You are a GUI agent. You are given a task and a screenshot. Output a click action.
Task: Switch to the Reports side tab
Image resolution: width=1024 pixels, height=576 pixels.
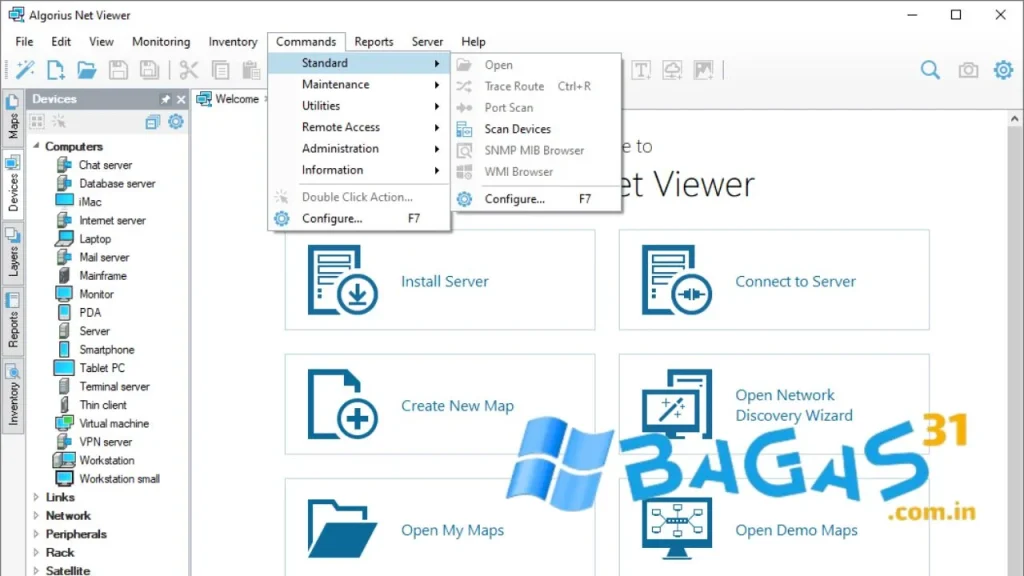point(12,321)
